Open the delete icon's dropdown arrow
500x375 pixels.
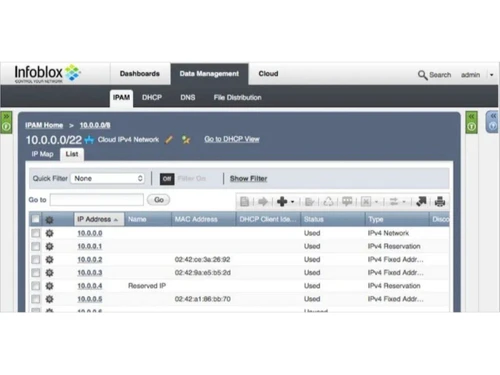376,202
